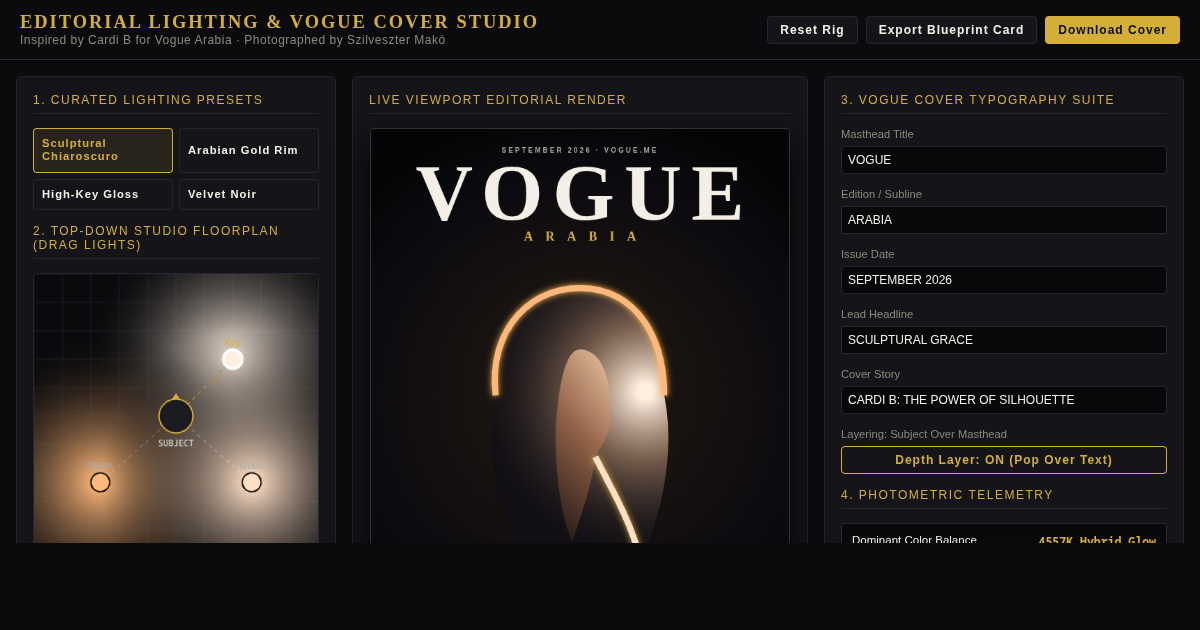Download the cover image
1200x630 pixels.
1112,30
